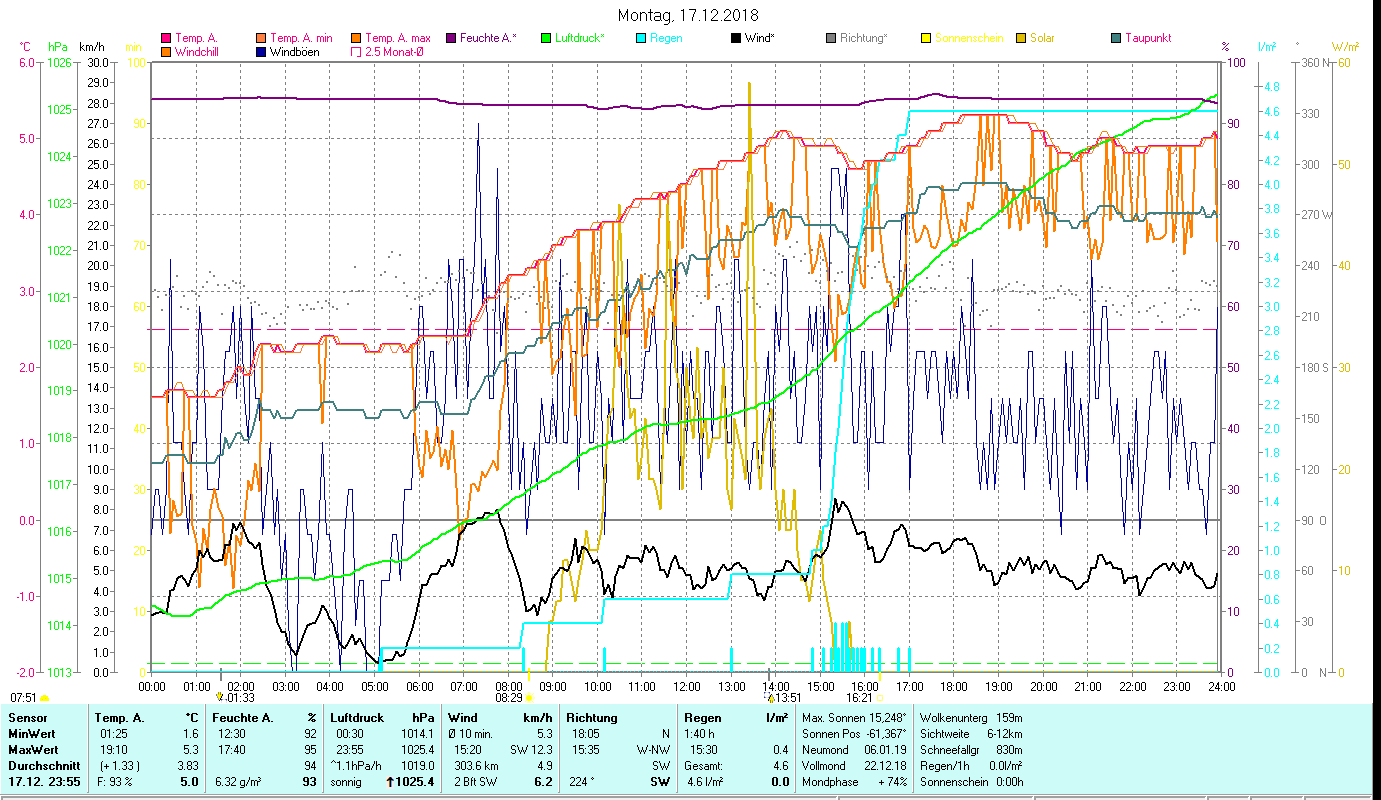The height and width of the screenshot is (800, 1381).
Task: Toggle the Windböen legend box
Action: [261, 52]
